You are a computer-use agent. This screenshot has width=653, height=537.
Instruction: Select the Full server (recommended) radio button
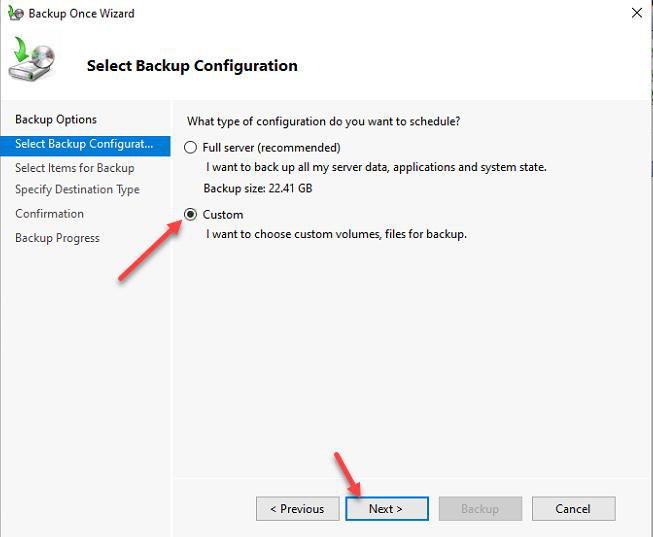pyautogui.click(x=190, y=147)
